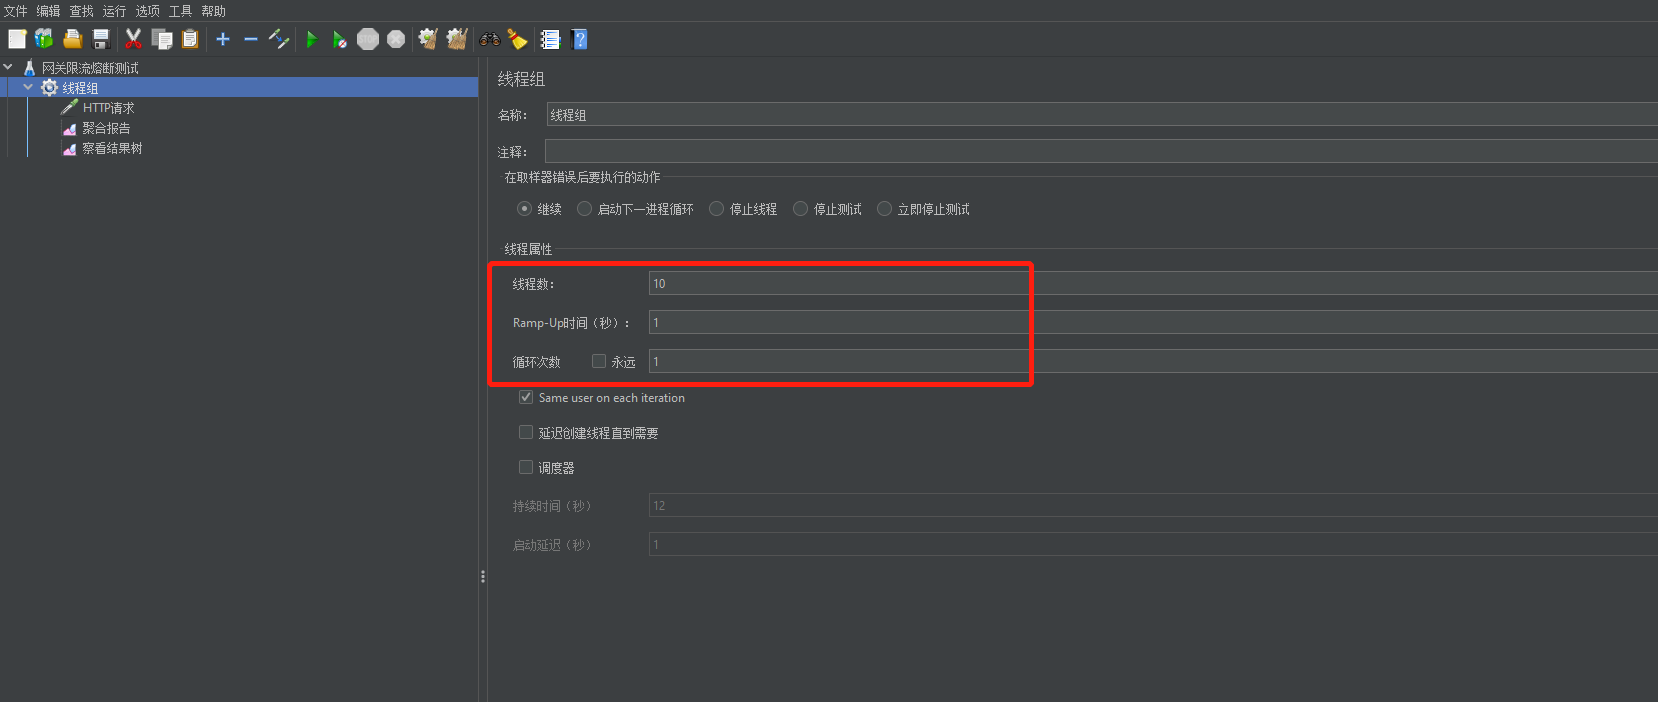
Task: Enable the 调度器 checkbox
Action: click(x=526, y=467)
